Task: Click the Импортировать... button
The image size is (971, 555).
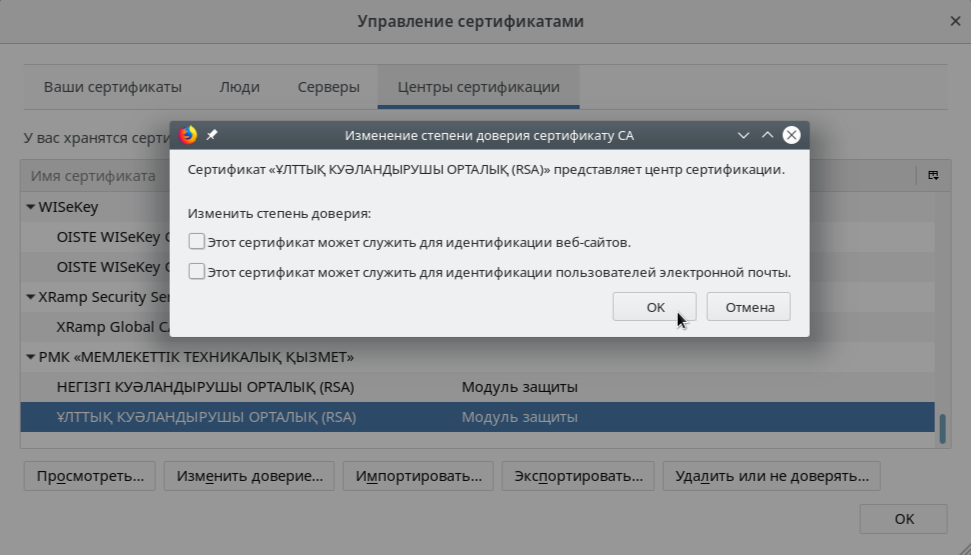Action: [418, 476]
